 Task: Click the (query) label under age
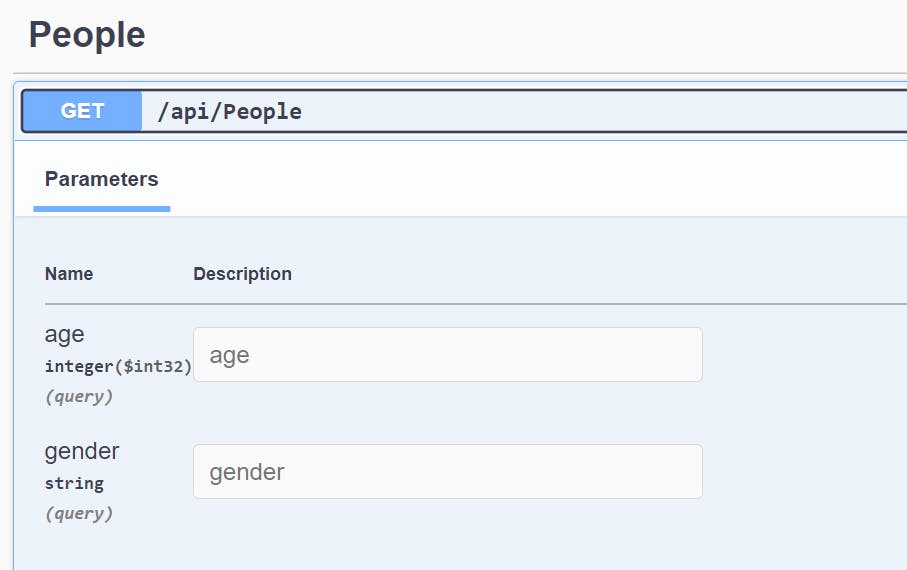tap(79, 396)
